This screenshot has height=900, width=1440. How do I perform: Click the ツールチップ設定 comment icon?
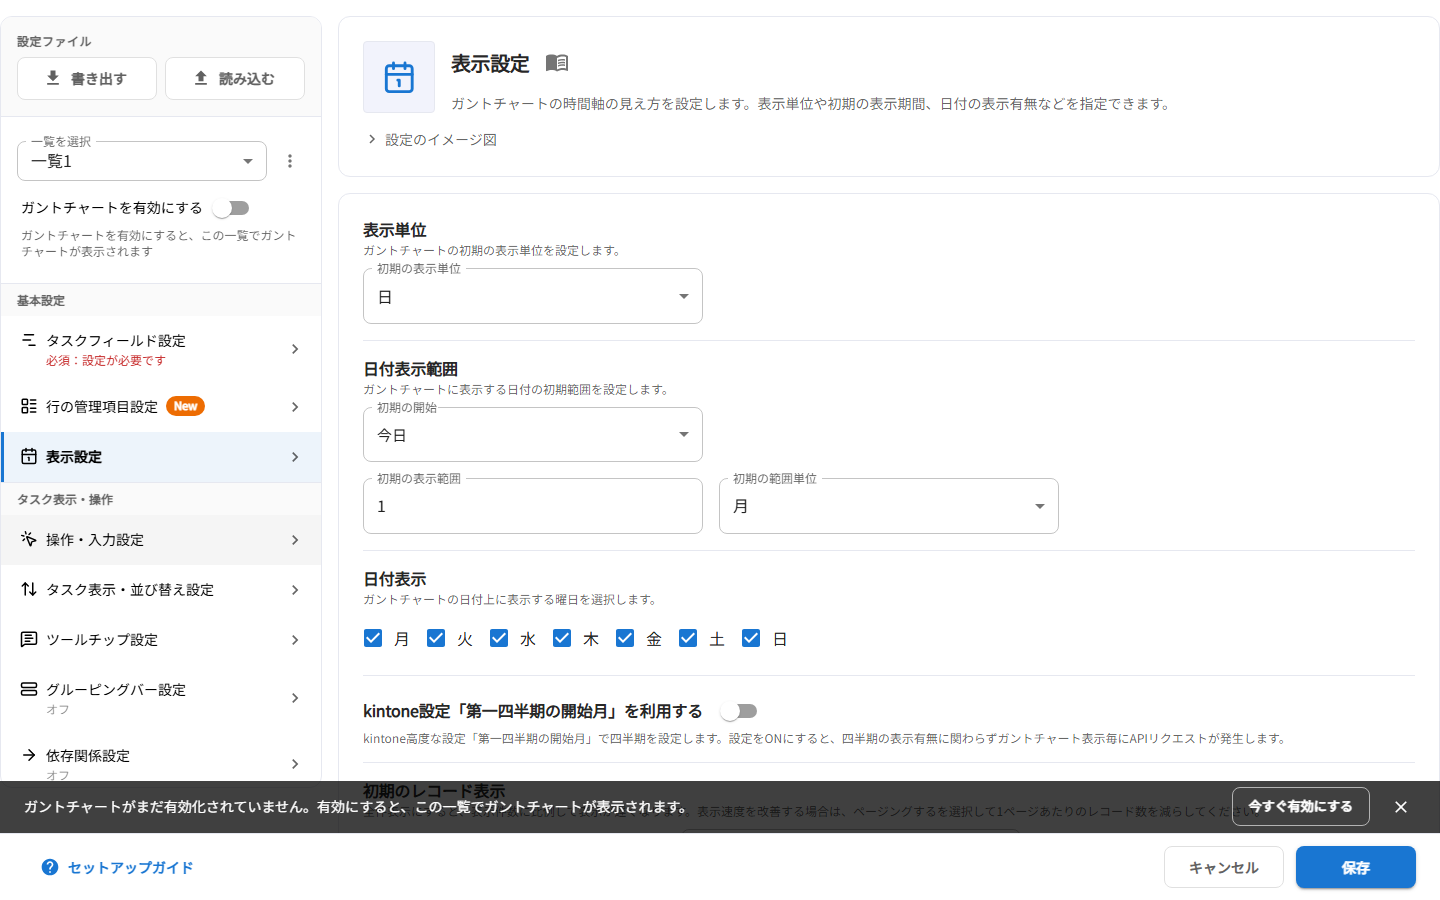coord(29,639)
